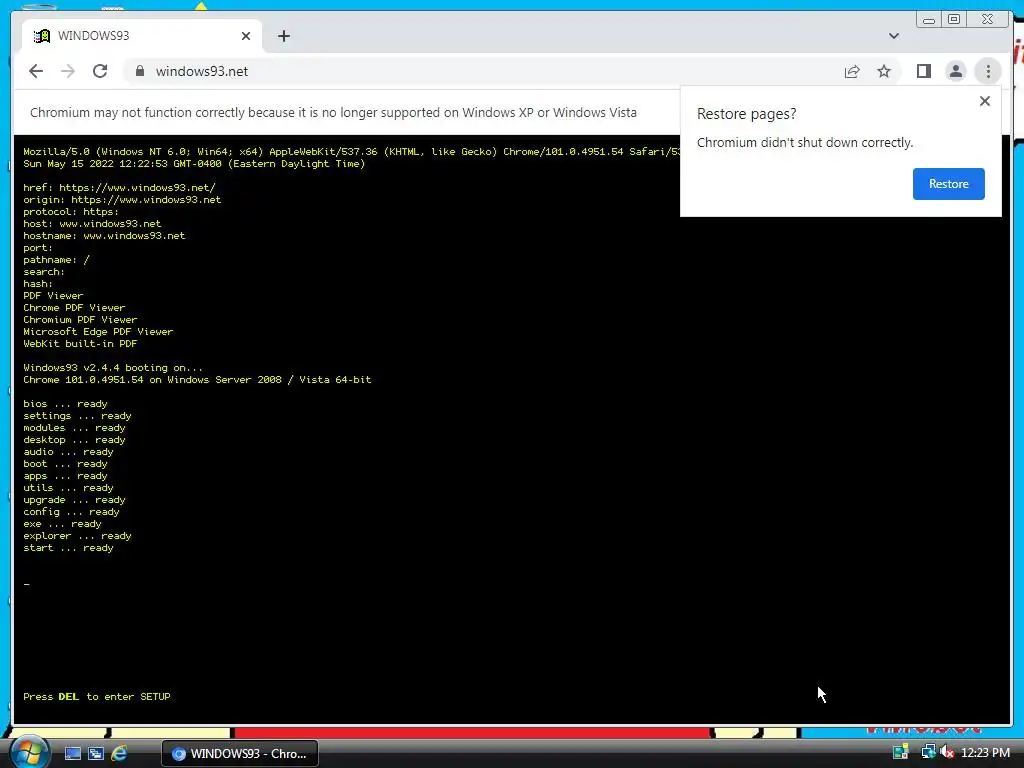Go forward to the next page
The width and height of the screenshot is (1024, 768).
click(68, 71)
